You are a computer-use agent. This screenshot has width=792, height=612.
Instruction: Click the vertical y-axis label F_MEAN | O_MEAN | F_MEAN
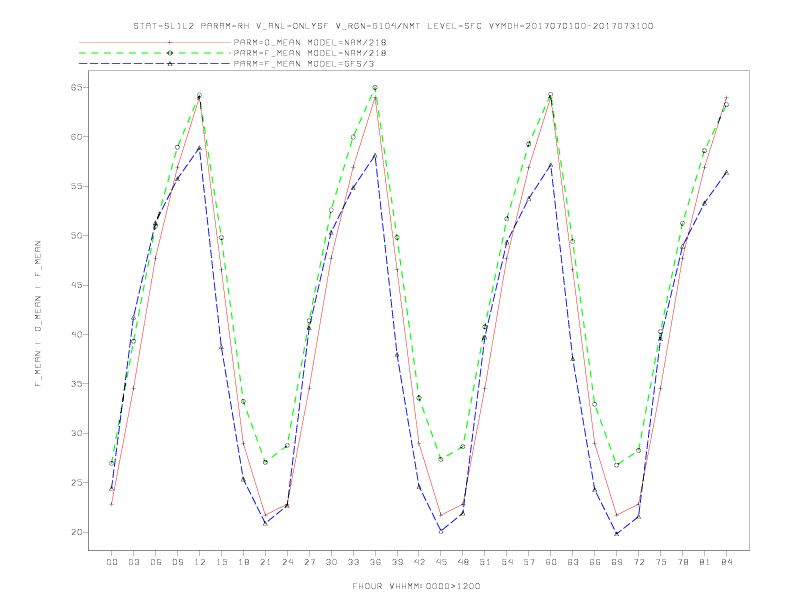click(38, 314)
